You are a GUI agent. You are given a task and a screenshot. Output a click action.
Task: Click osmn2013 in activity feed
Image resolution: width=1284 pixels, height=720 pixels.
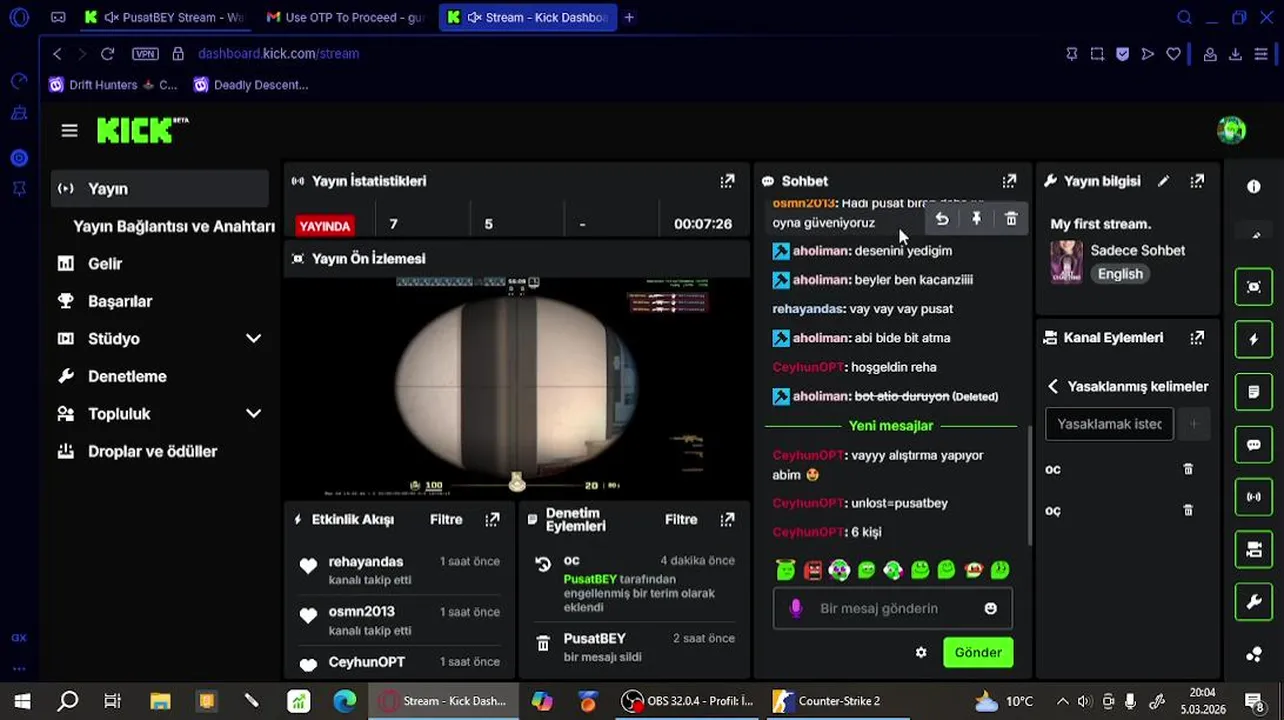362,612
